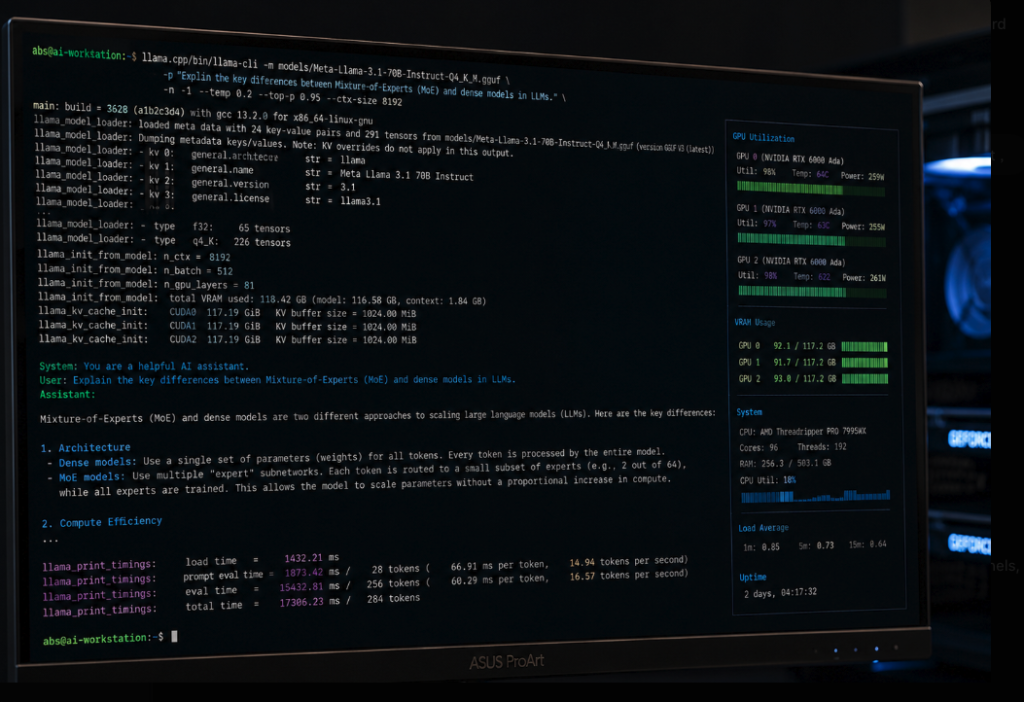Click the "User: Explain the key differences" line
Viewport: 1024px width, 702px height.
[277, 380]
